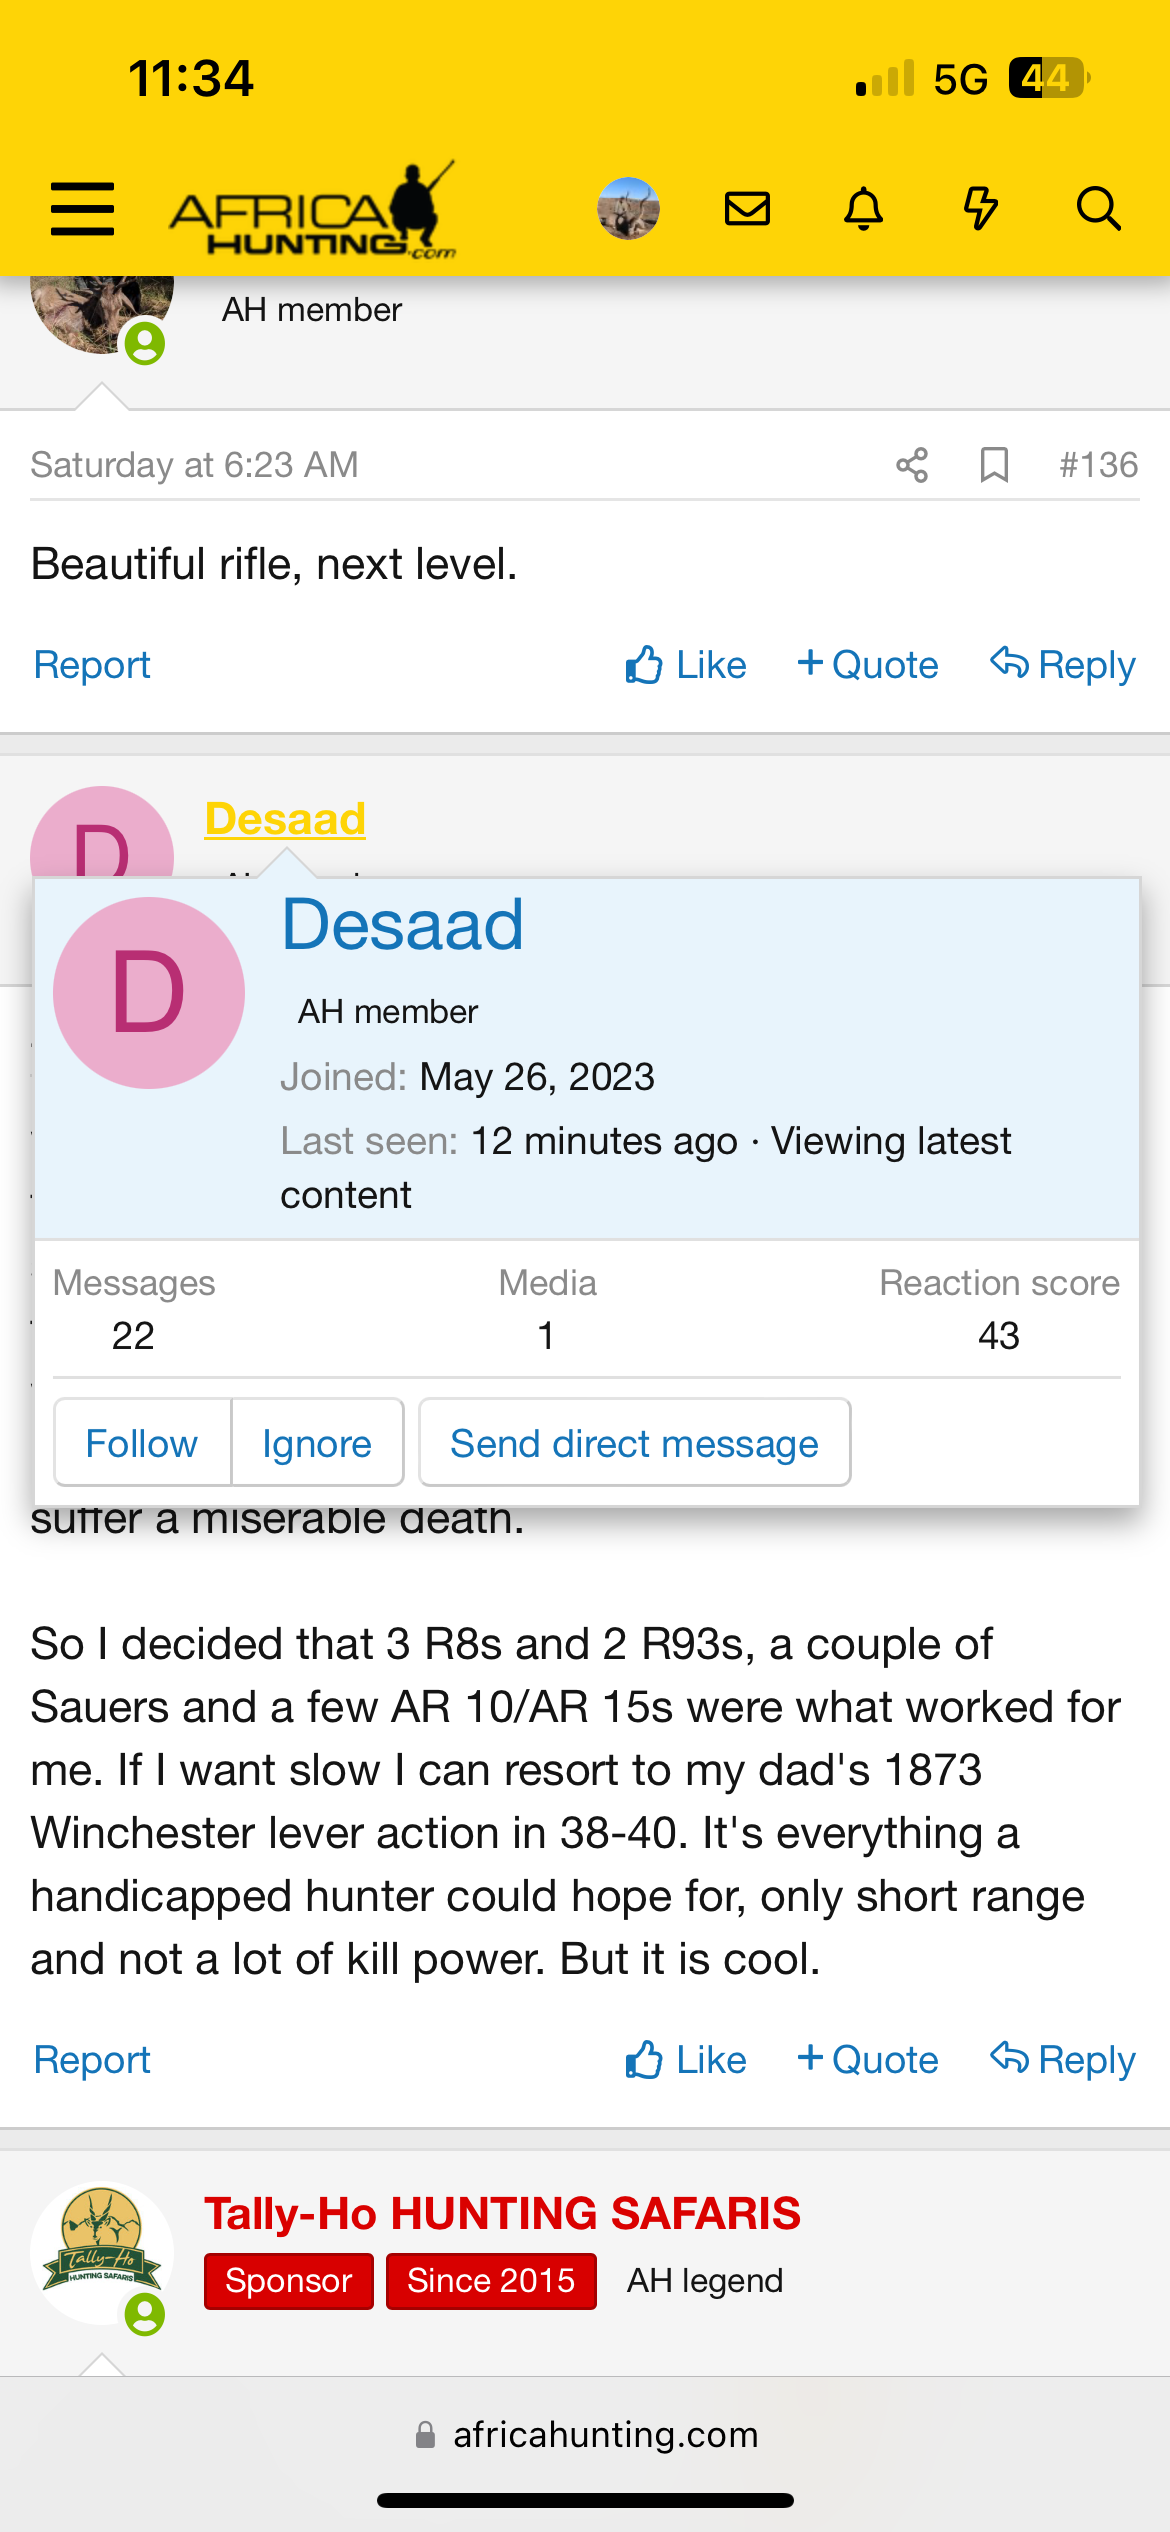The image size is (1170, 2532).
Task: Follow the user Desaad
Action: coord(142,1443)
